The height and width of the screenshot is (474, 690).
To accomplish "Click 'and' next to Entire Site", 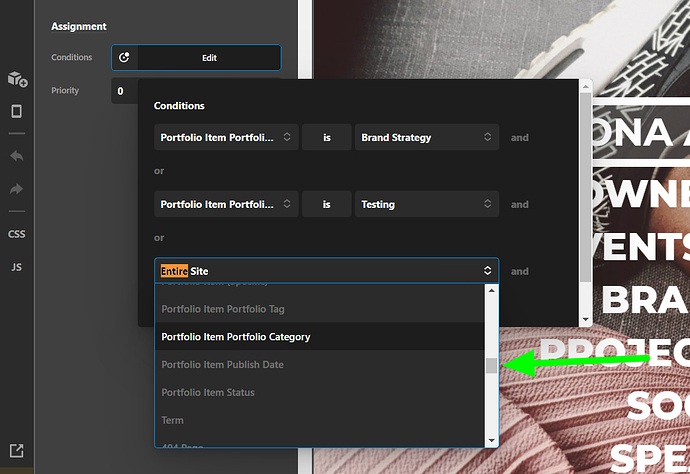I will click(519, 272).
